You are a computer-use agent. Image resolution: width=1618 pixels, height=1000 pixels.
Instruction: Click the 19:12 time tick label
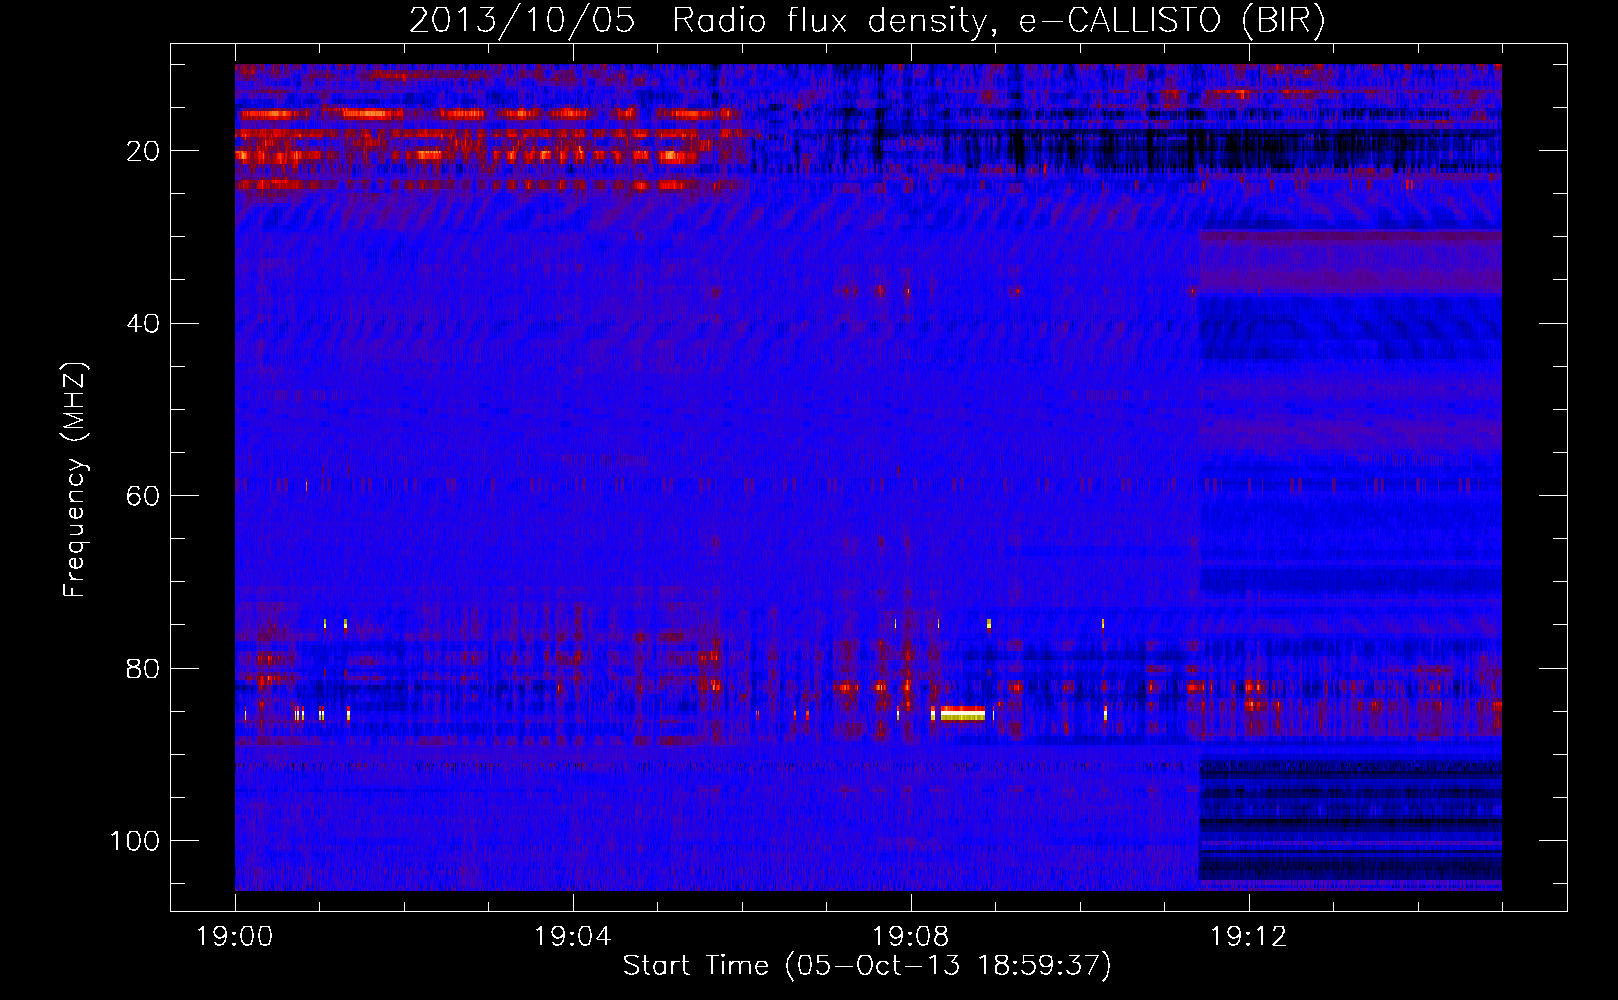(1249, 937)
